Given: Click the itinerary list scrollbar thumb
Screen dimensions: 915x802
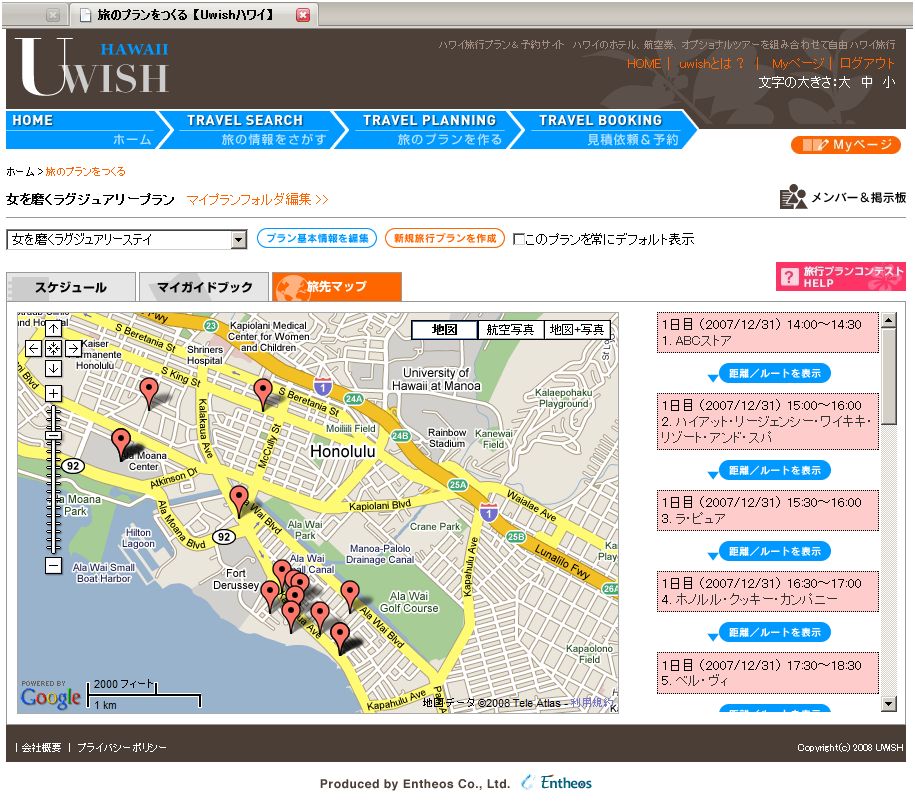Looking at the screenshot, I should coord(888,377).
